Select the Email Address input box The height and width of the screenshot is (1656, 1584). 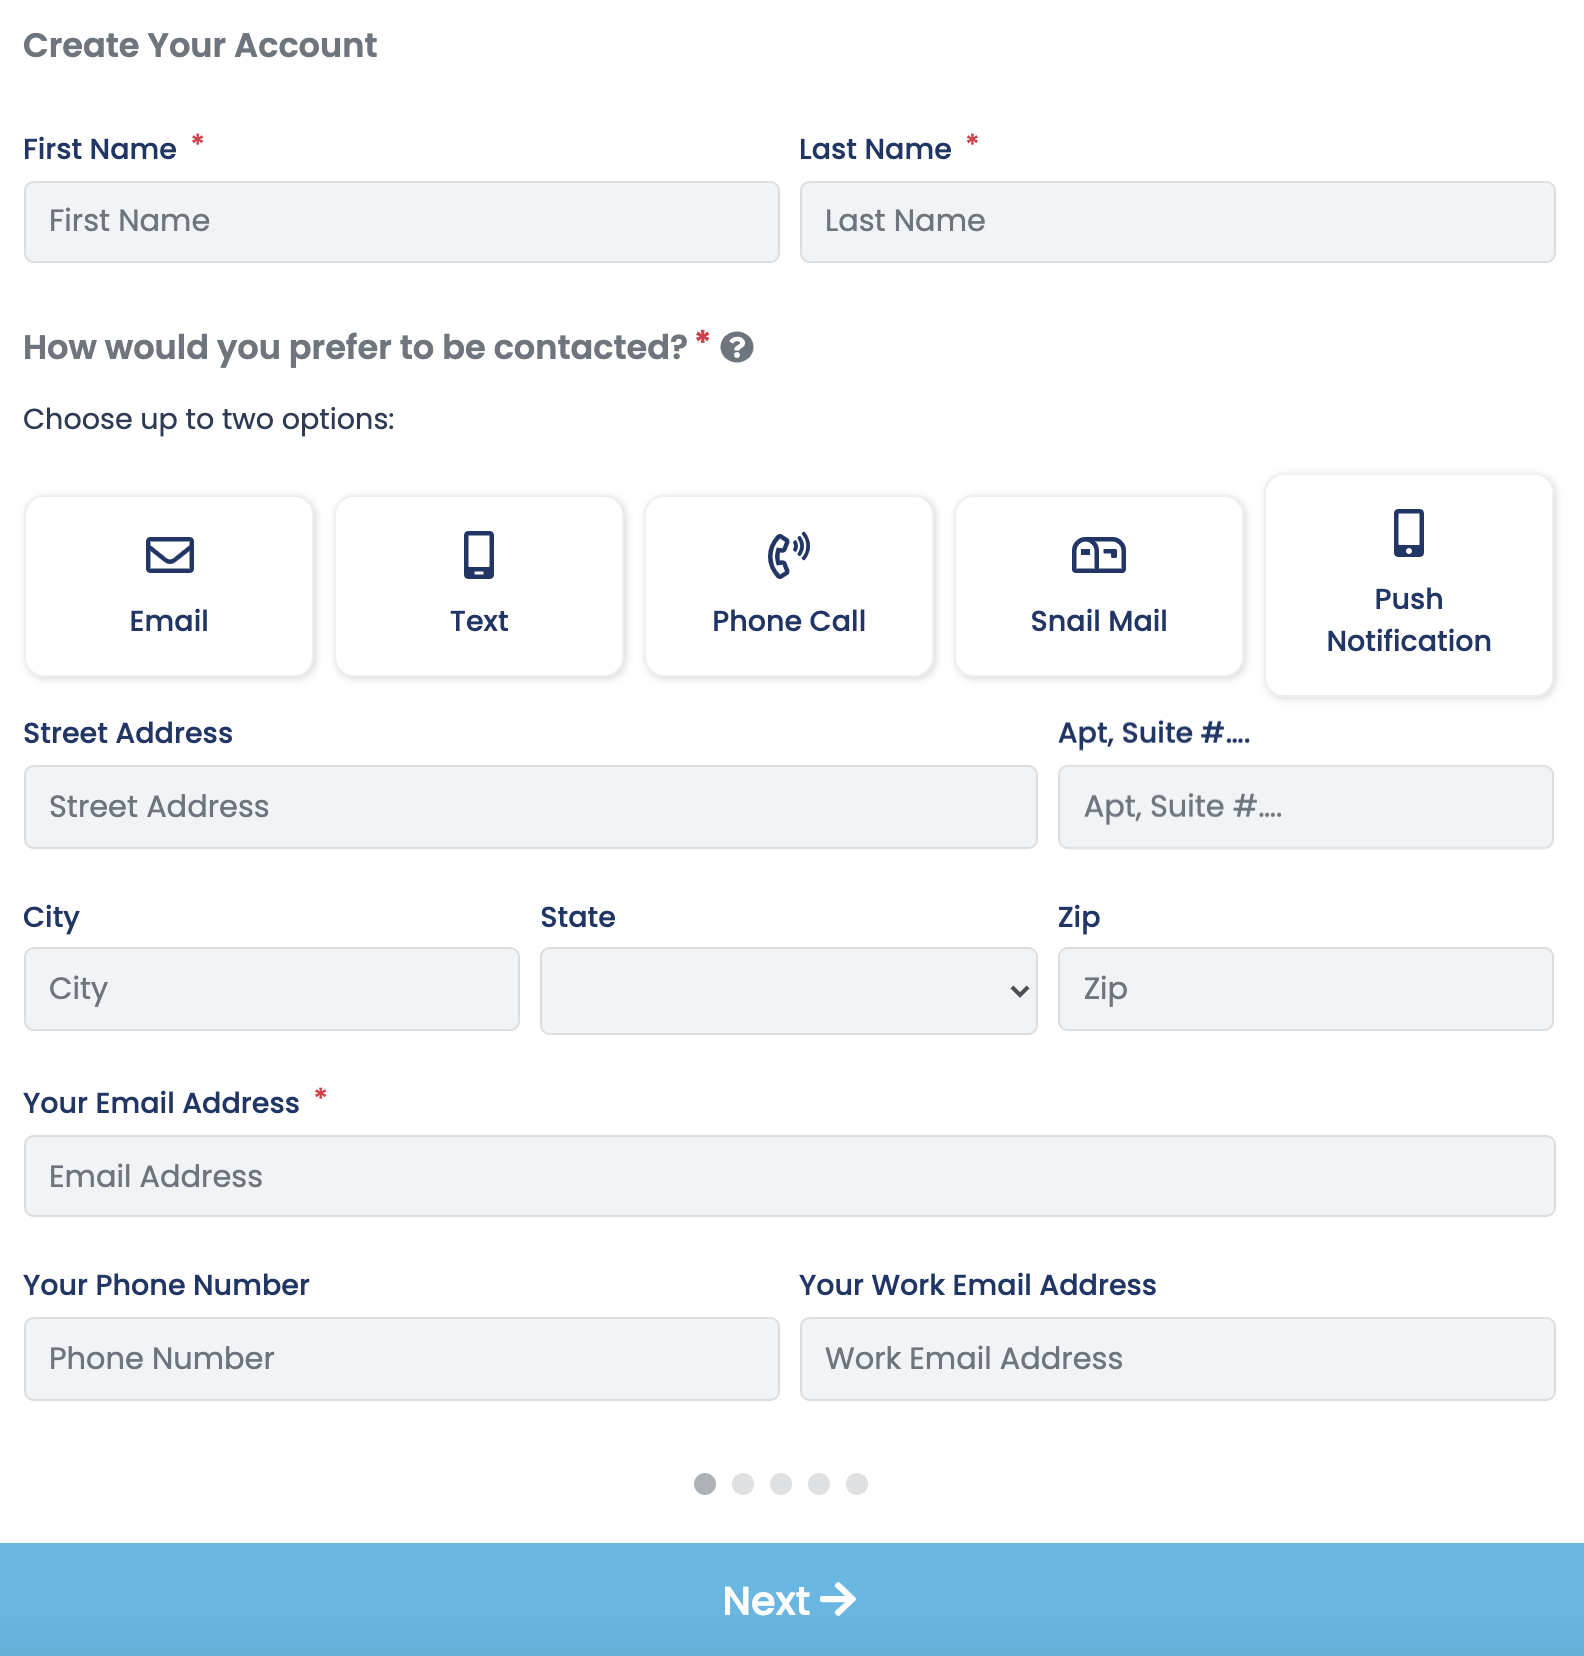point(790,1176)
